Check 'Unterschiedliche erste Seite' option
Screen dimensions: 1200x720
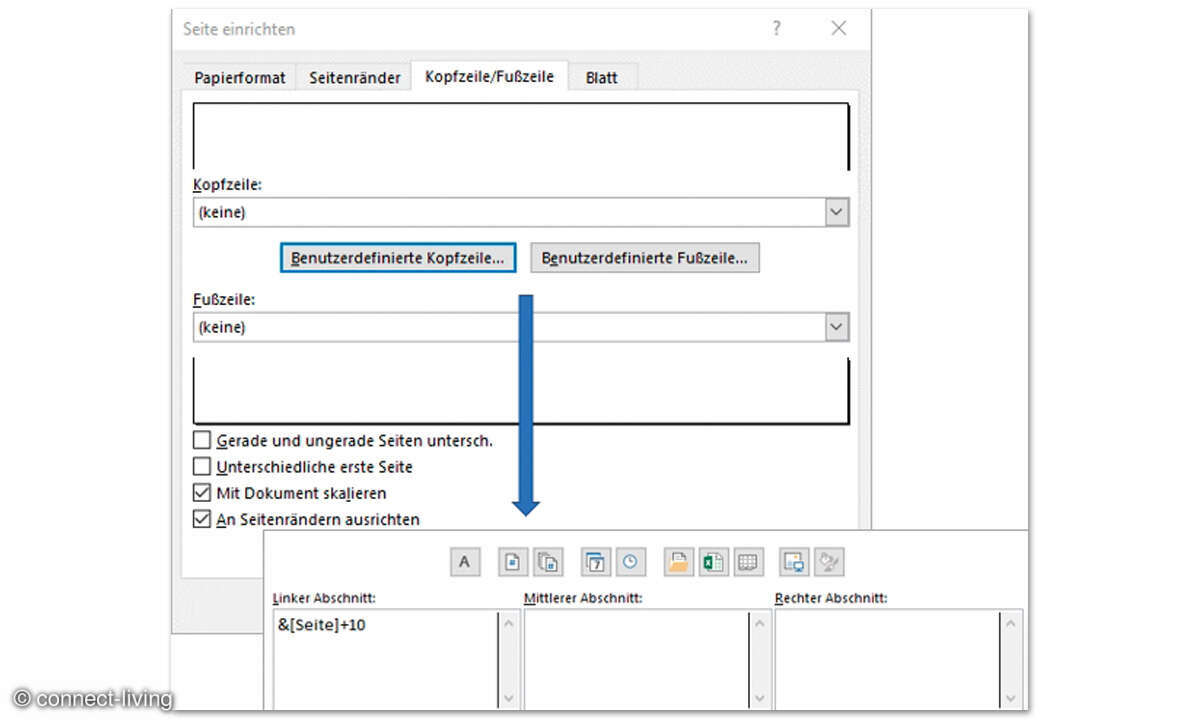203,467
